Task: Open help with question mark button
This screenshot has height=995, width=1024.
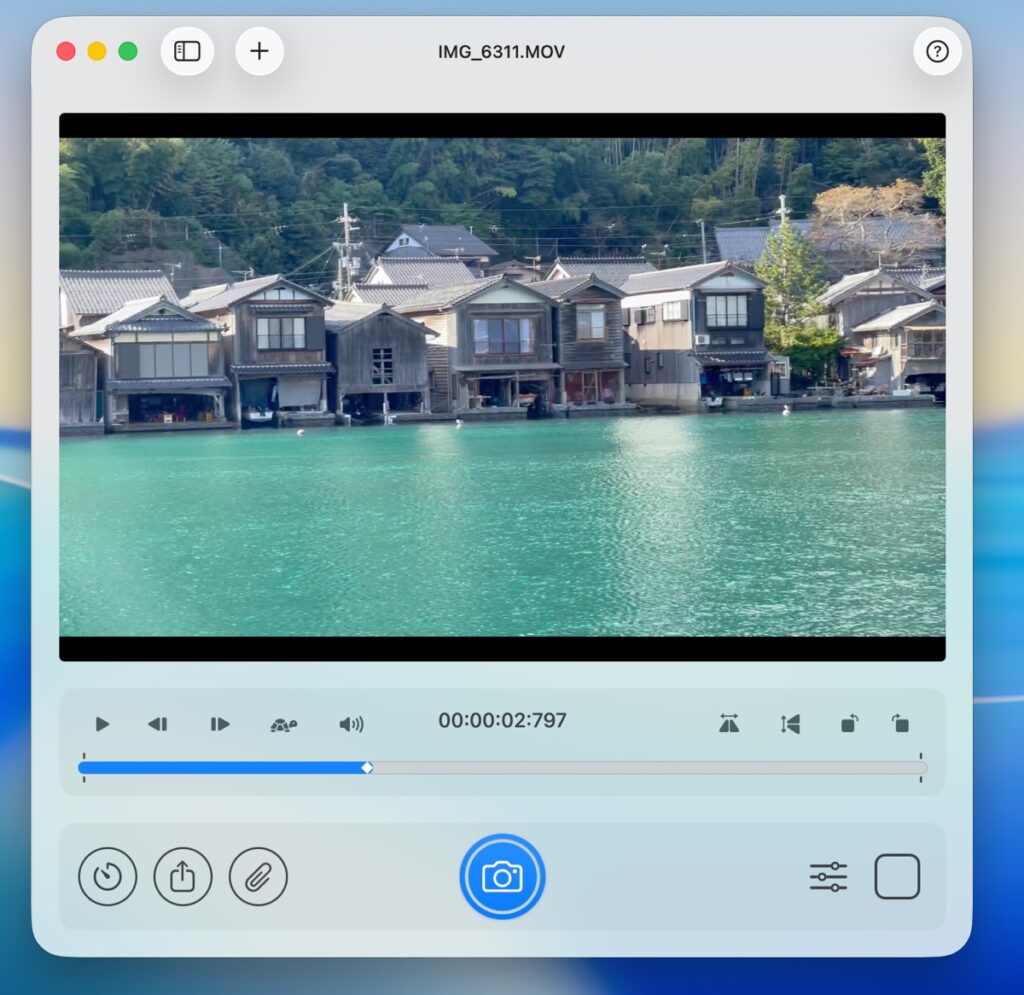Action: [937, 51]
